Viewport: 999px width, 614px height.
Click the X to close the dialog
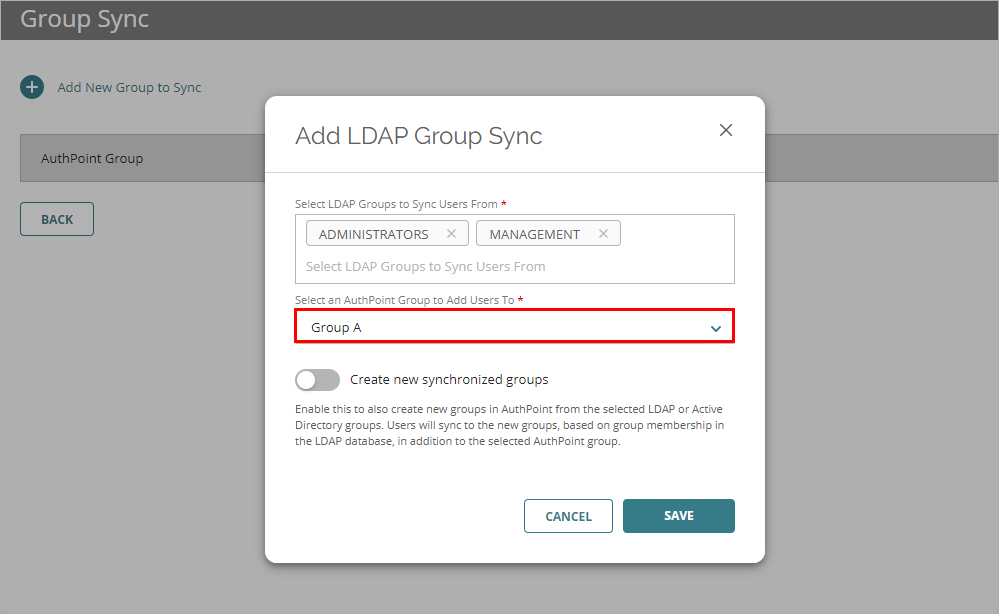[x=725, y=130]
